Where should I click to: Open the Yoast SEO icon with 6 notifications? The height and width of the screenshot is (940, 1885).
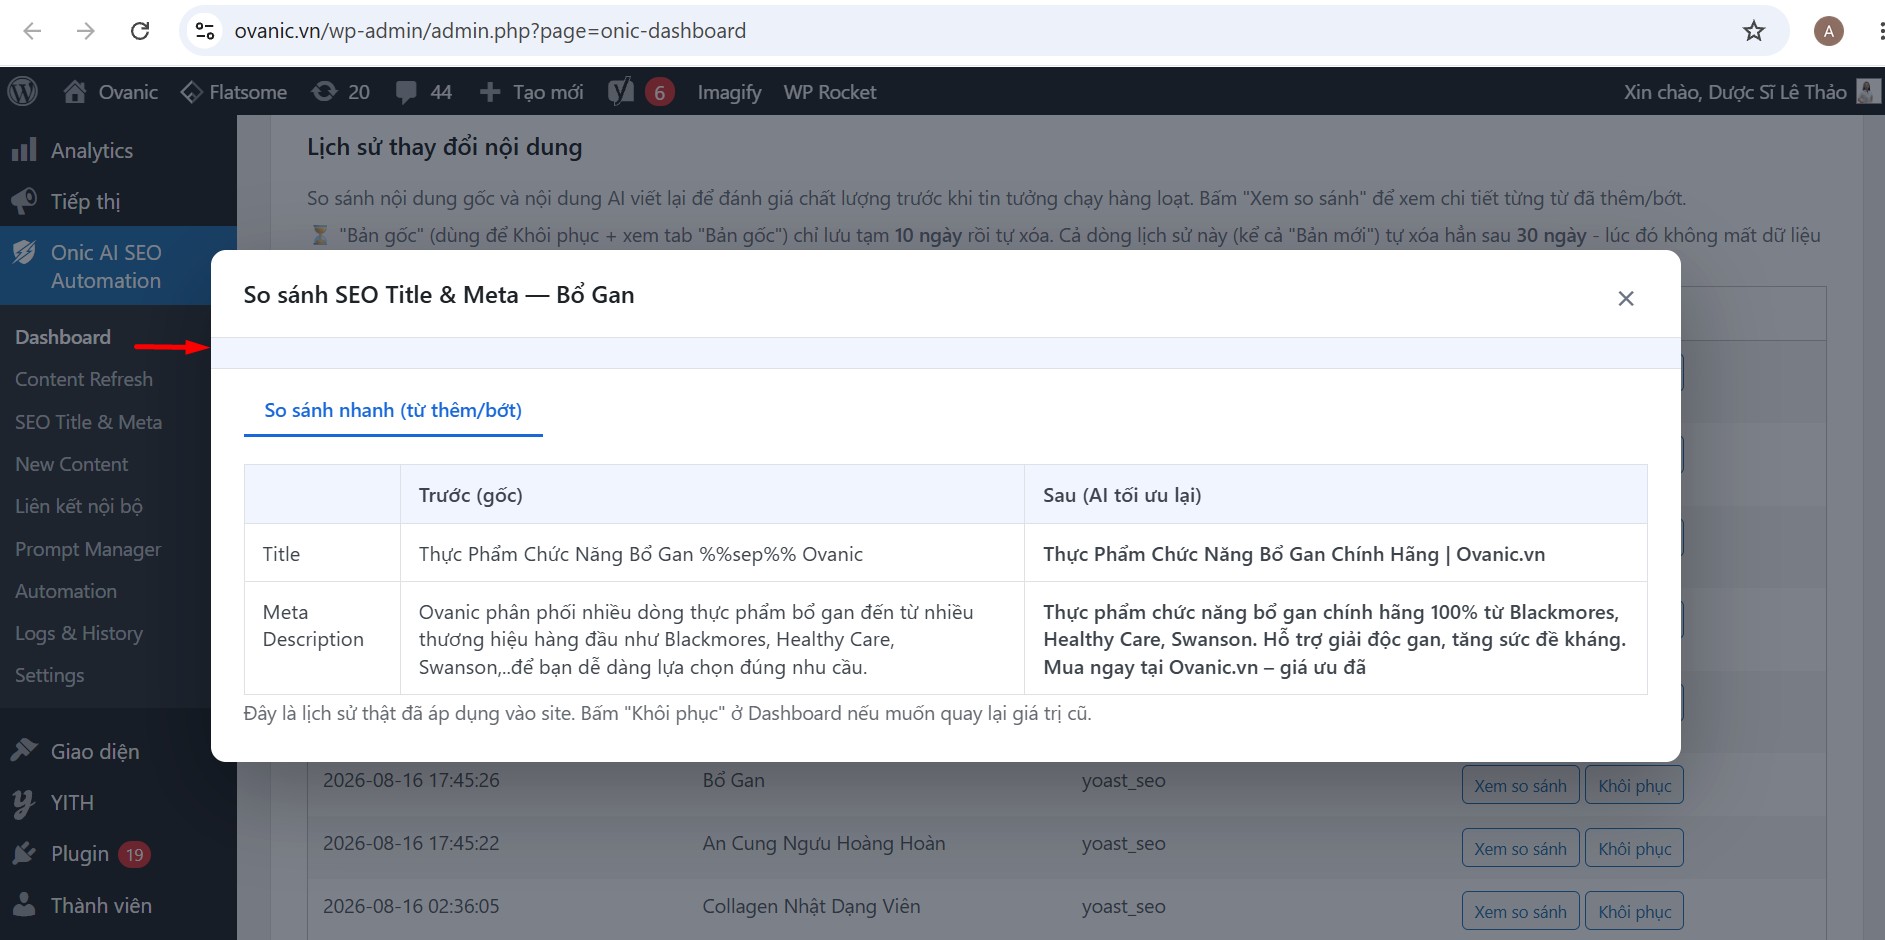641,92
